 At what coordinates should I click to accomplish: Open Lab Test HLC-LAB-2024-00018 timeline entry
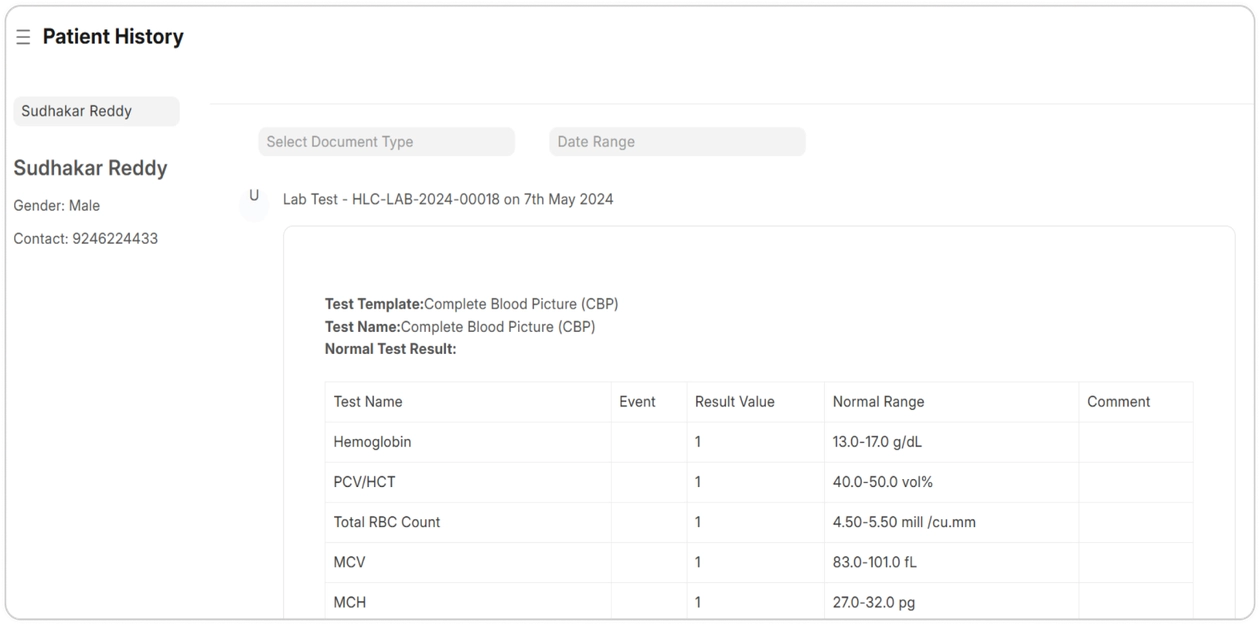pyautogui.click(x=448, y=199)
